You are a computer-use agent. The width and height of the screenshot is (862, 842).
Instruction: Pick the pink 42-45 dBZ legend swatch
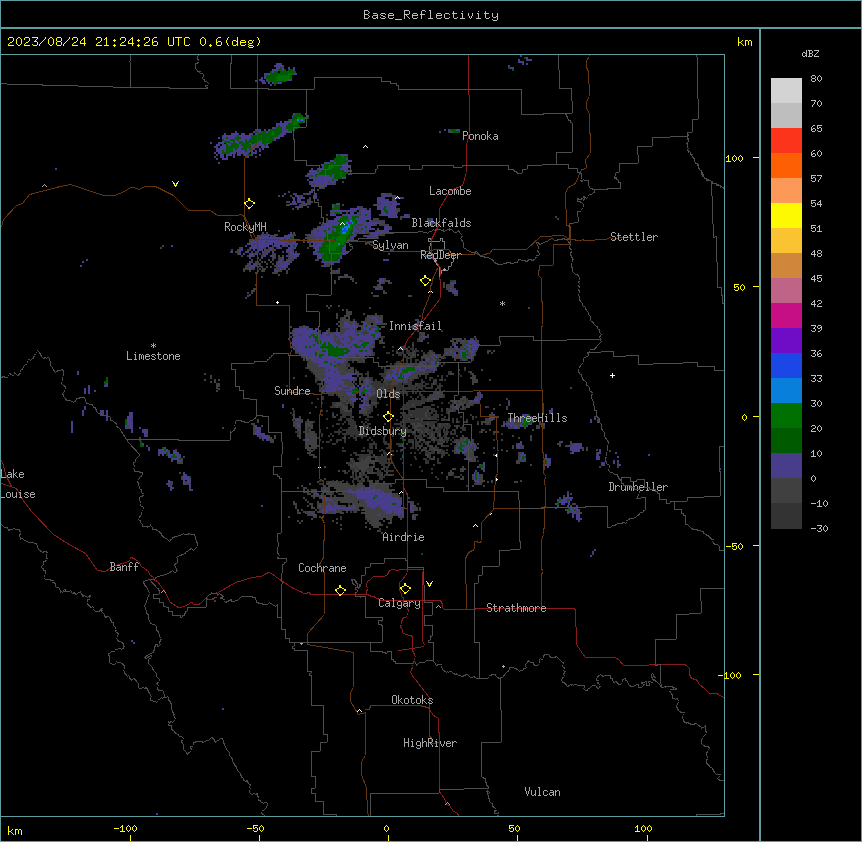[x=786, y=291]
